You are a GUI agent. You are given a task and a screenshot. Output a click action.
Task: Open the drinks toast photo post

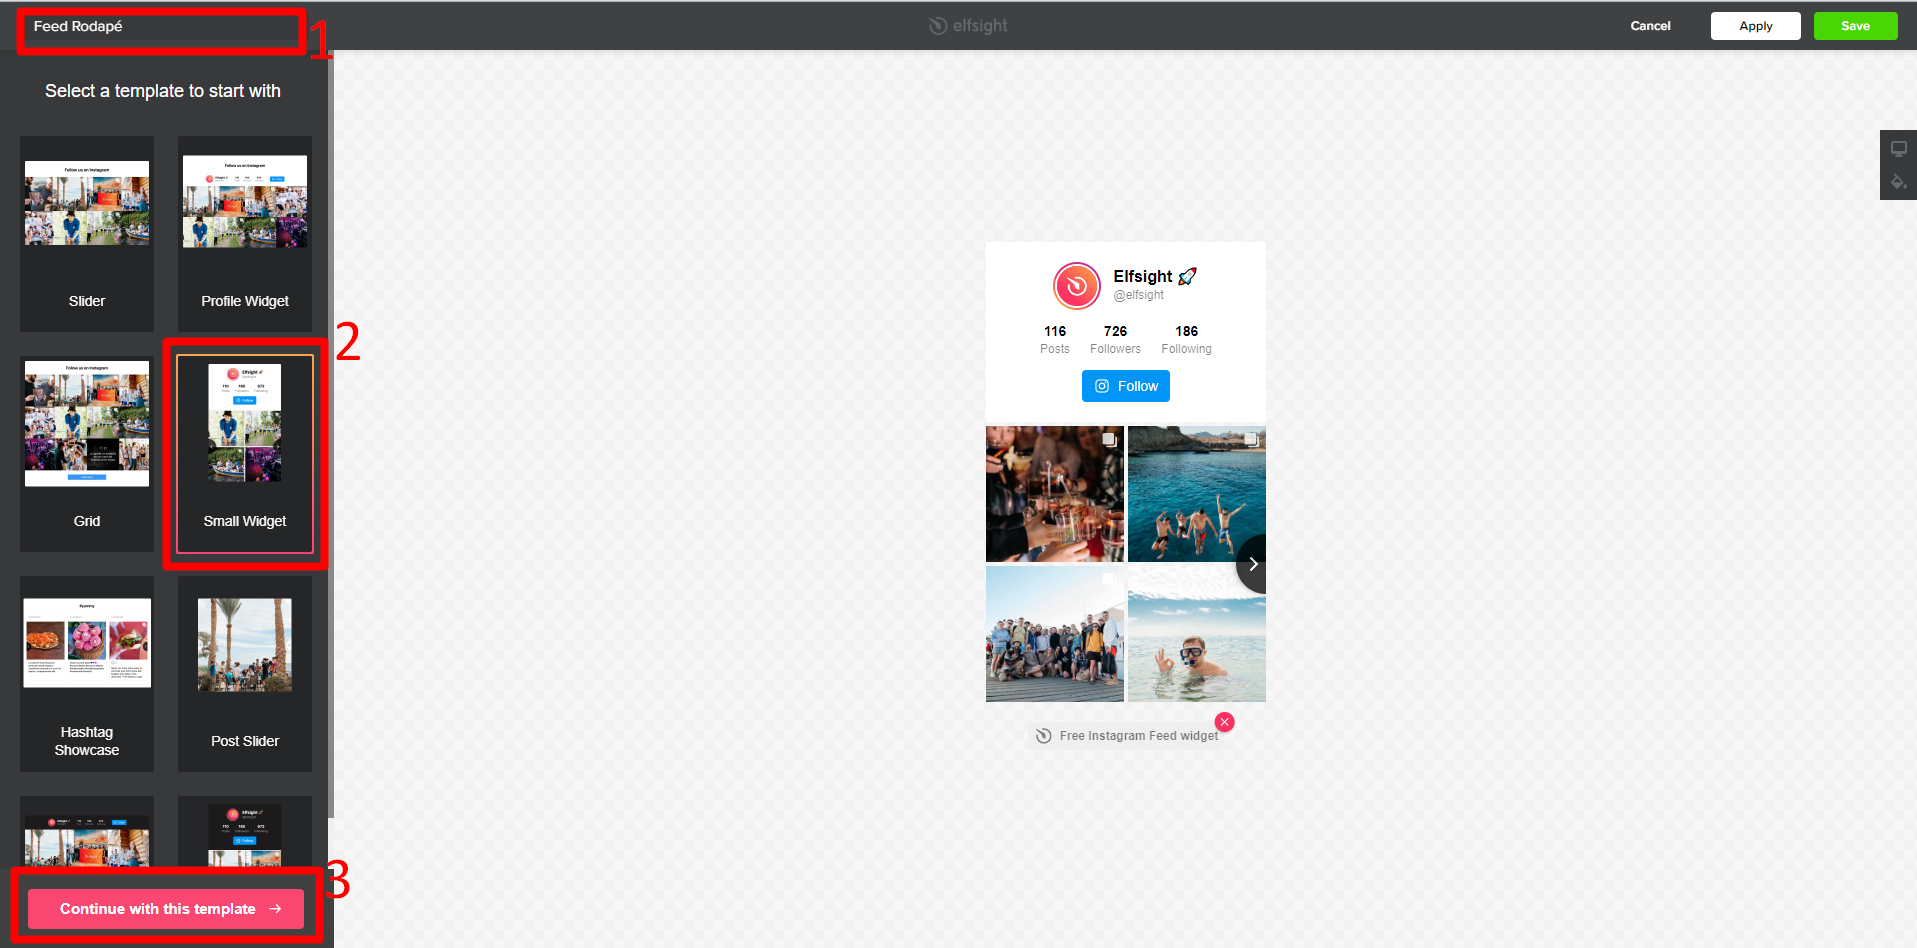pos(1055,494)
